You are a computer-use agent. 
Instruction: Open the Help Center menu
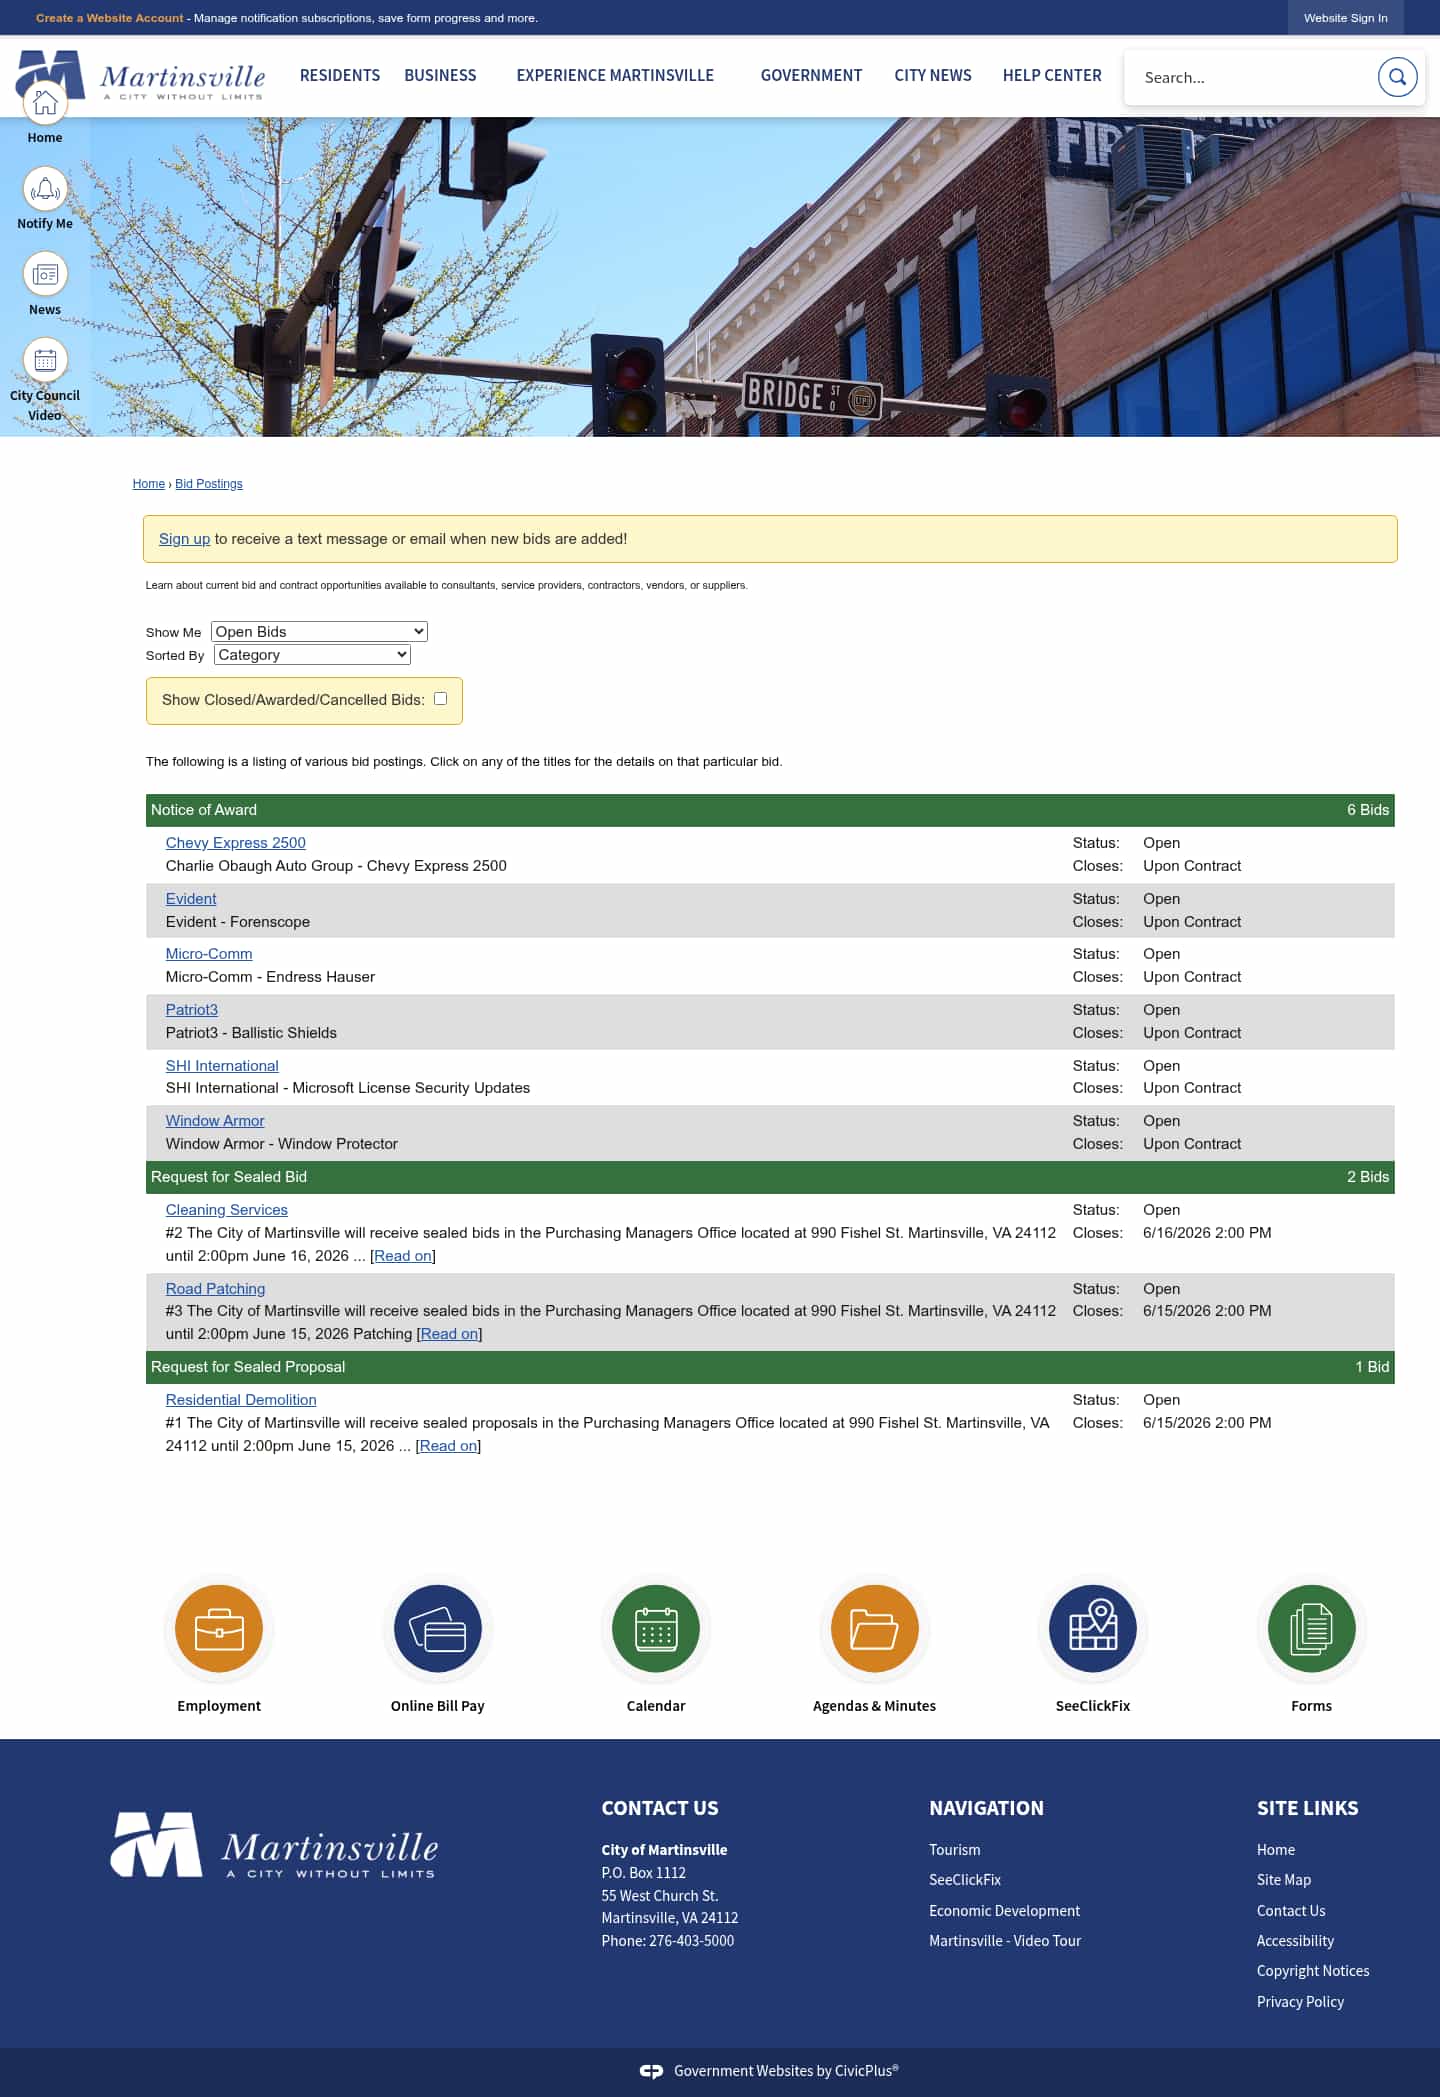pyautogui.click(x=1052, y=75)
